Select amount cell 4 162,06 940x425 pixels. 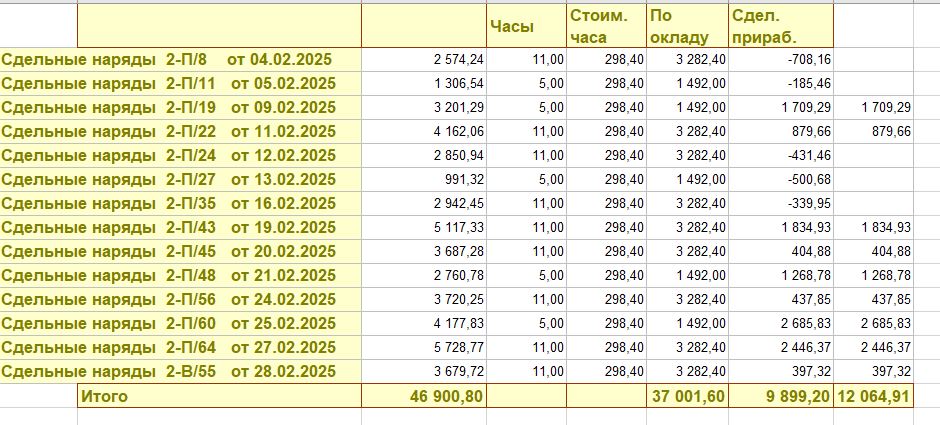[424, 132]
